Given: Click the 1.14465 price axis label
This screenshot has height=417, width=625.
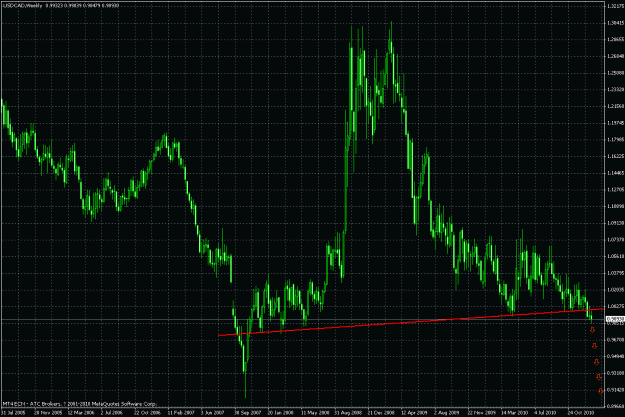Looking at the screenshot, I should tap(615, 173).
